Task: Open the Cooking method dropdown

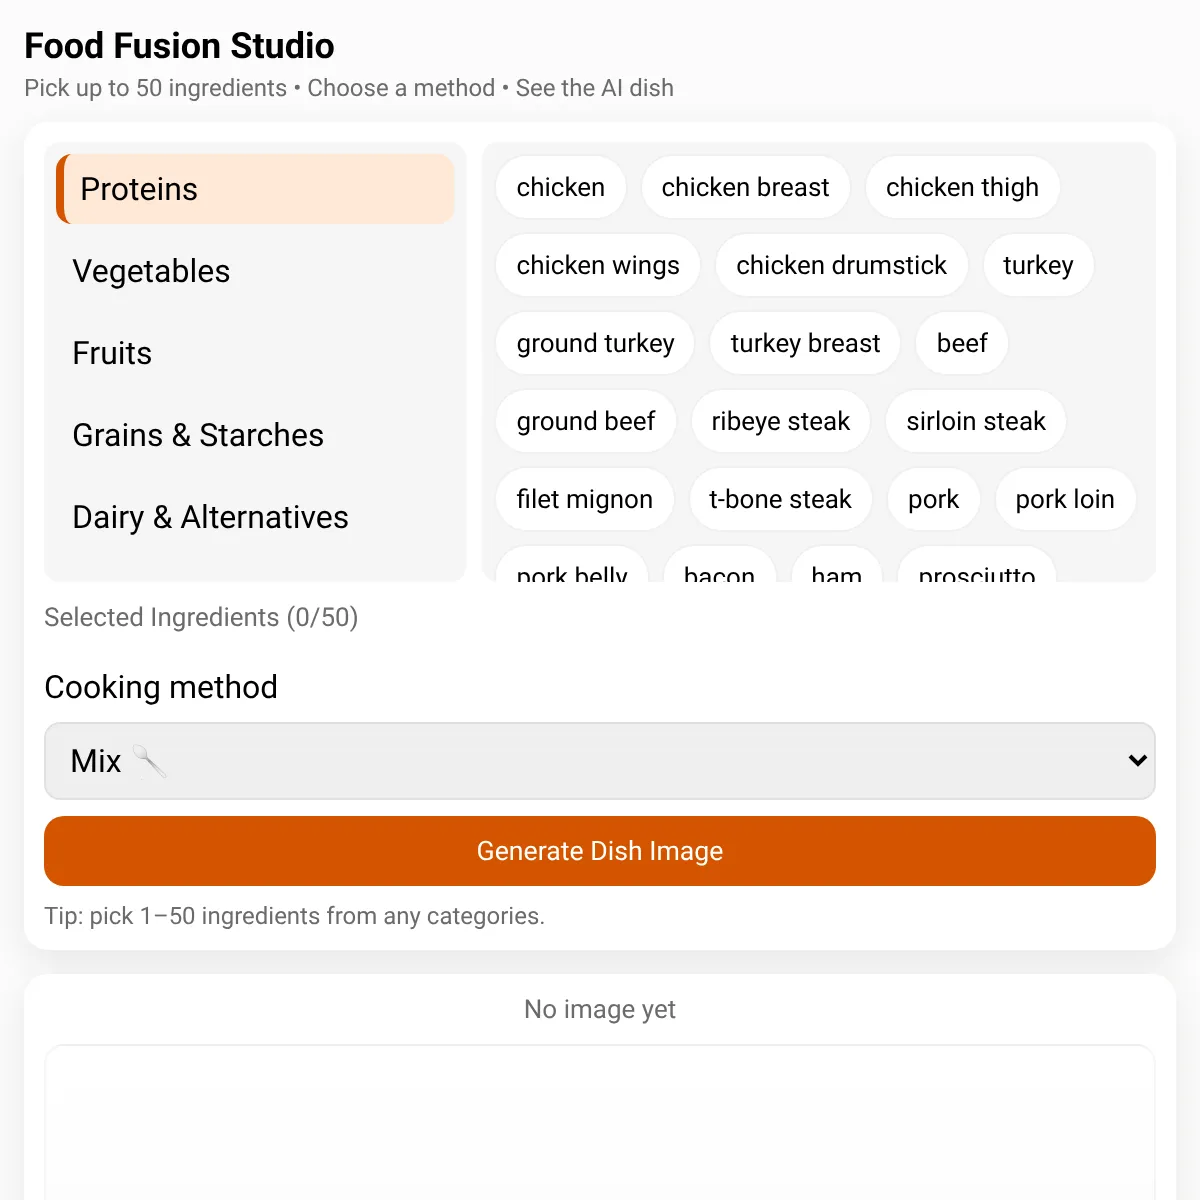Action: tap(600, 761)
